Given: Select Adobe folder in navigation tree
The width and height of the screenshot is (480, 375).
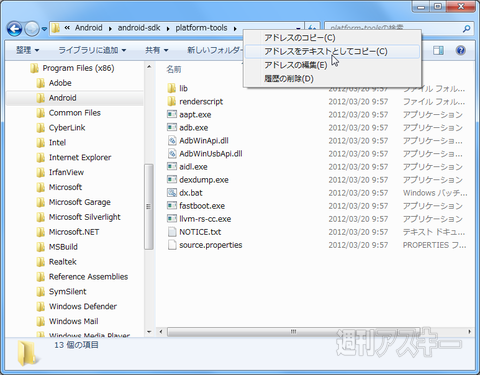Looking at the screenshot, I should (60, 83).
